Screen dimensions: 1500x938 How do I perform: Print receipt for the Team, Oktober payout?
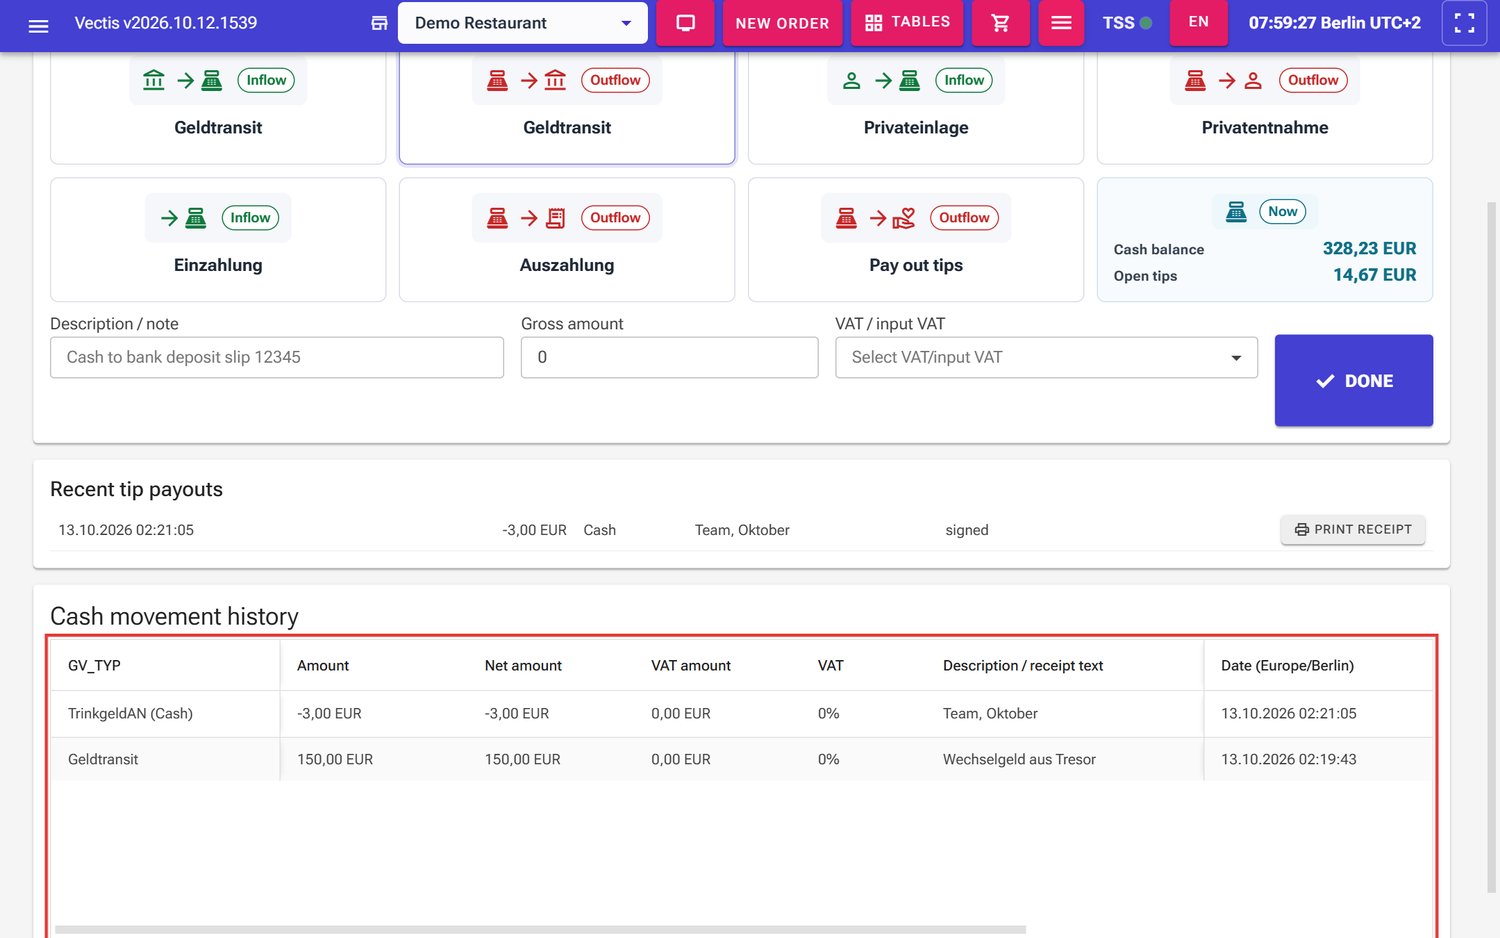tap(1353, 530)
